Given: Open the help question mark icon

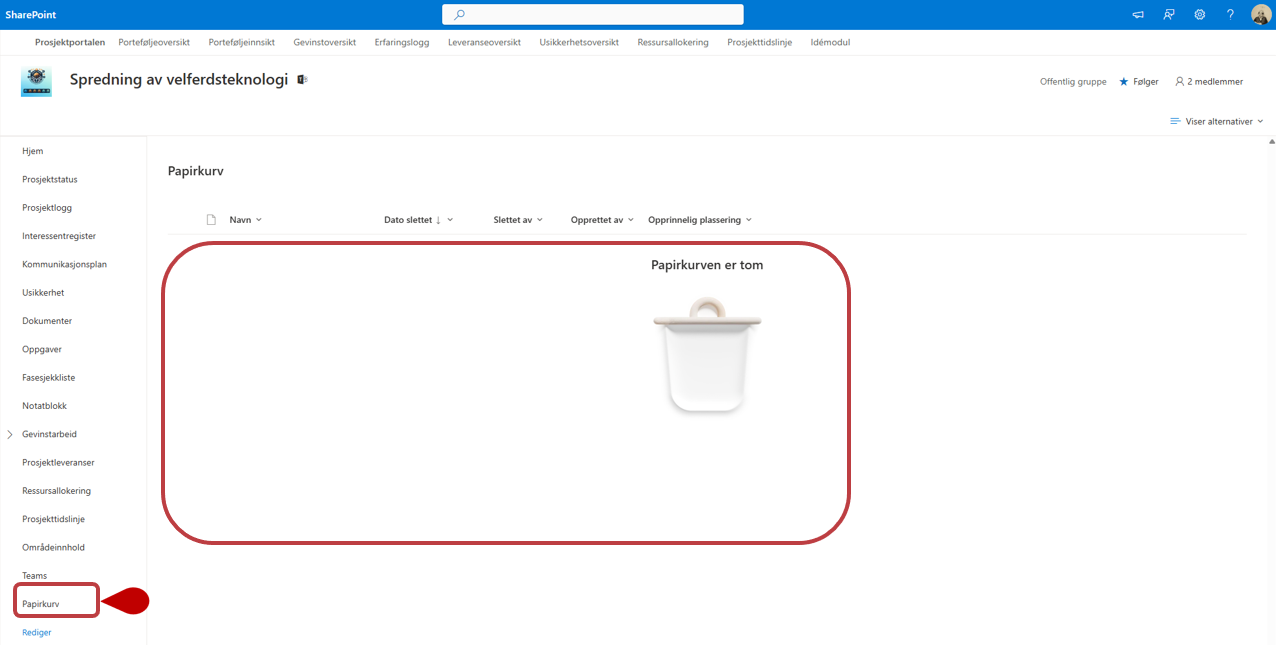Looking at the screenshot, I should (x=1230, y=15).
